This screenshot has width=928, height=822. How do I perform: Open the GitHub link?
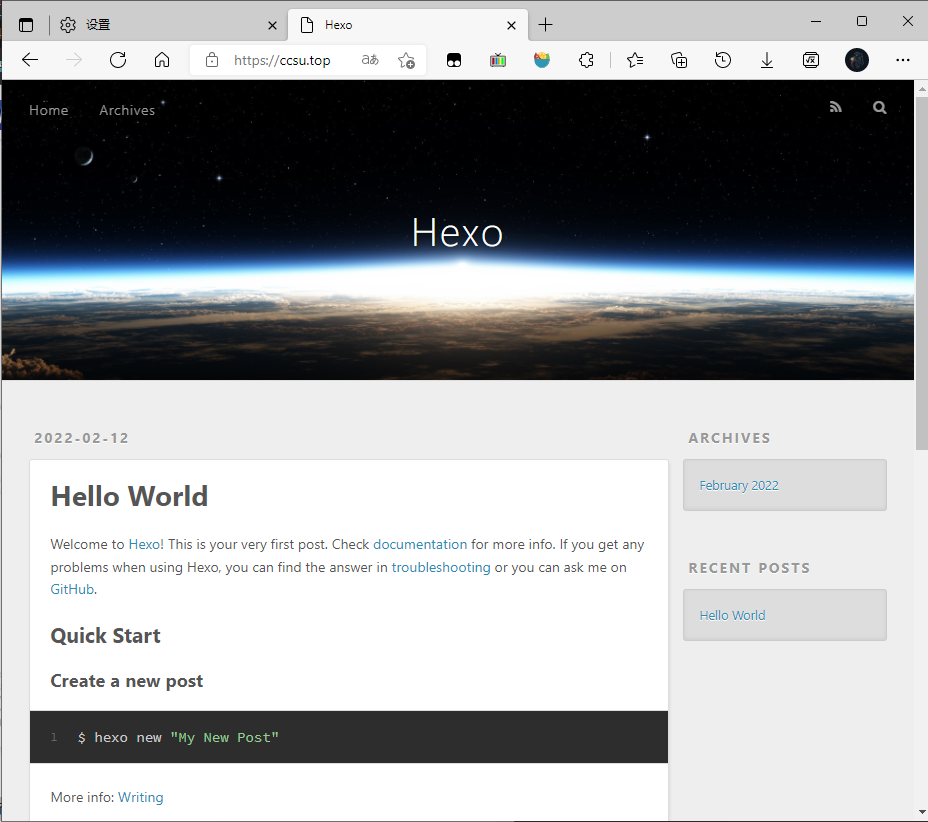point(72,589)
